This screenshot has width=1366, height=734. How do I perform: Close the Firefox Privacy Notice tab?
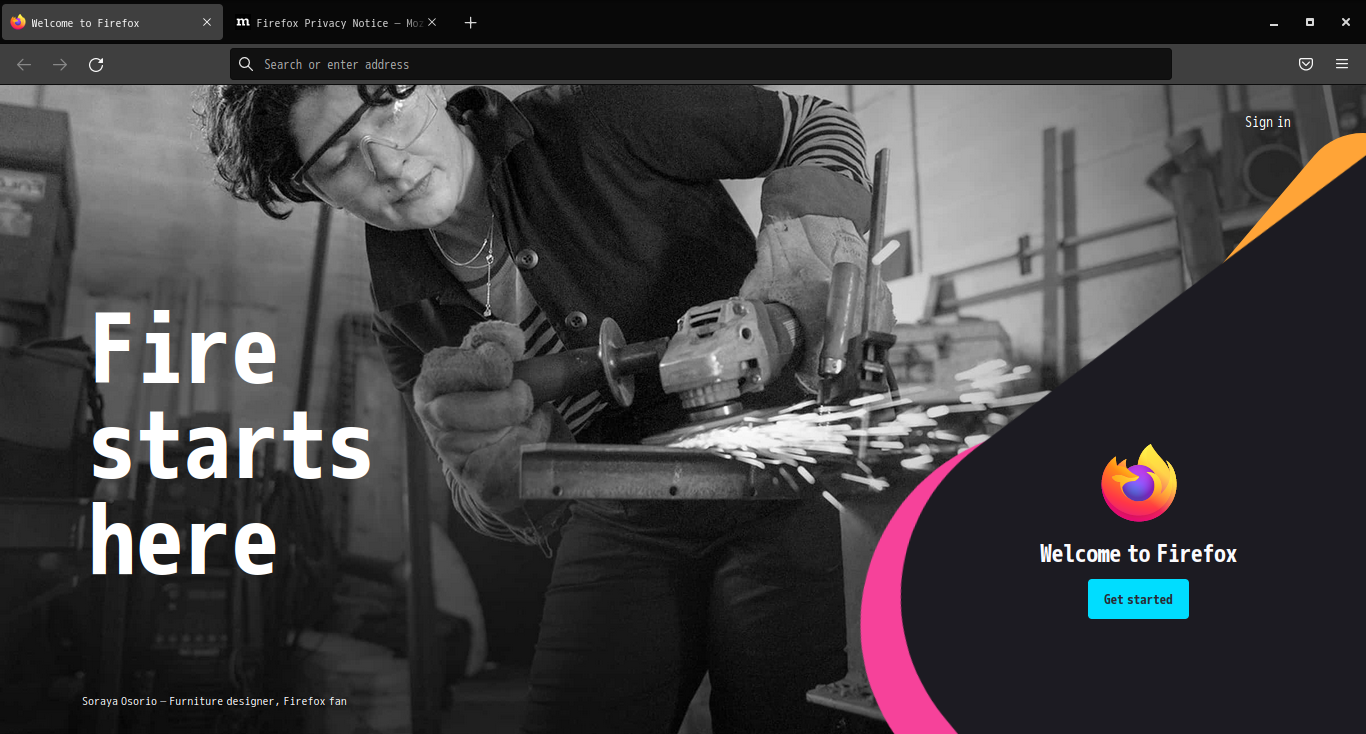click(x=432, y=22)
